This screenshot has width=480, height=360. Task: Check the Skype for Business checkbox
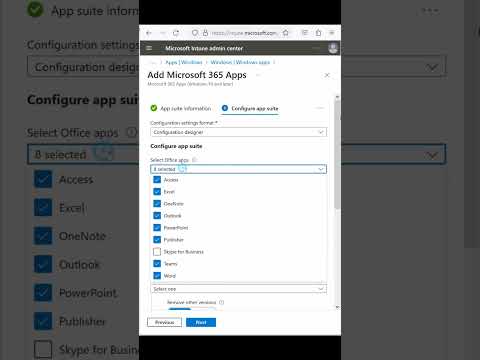point(157,252)
